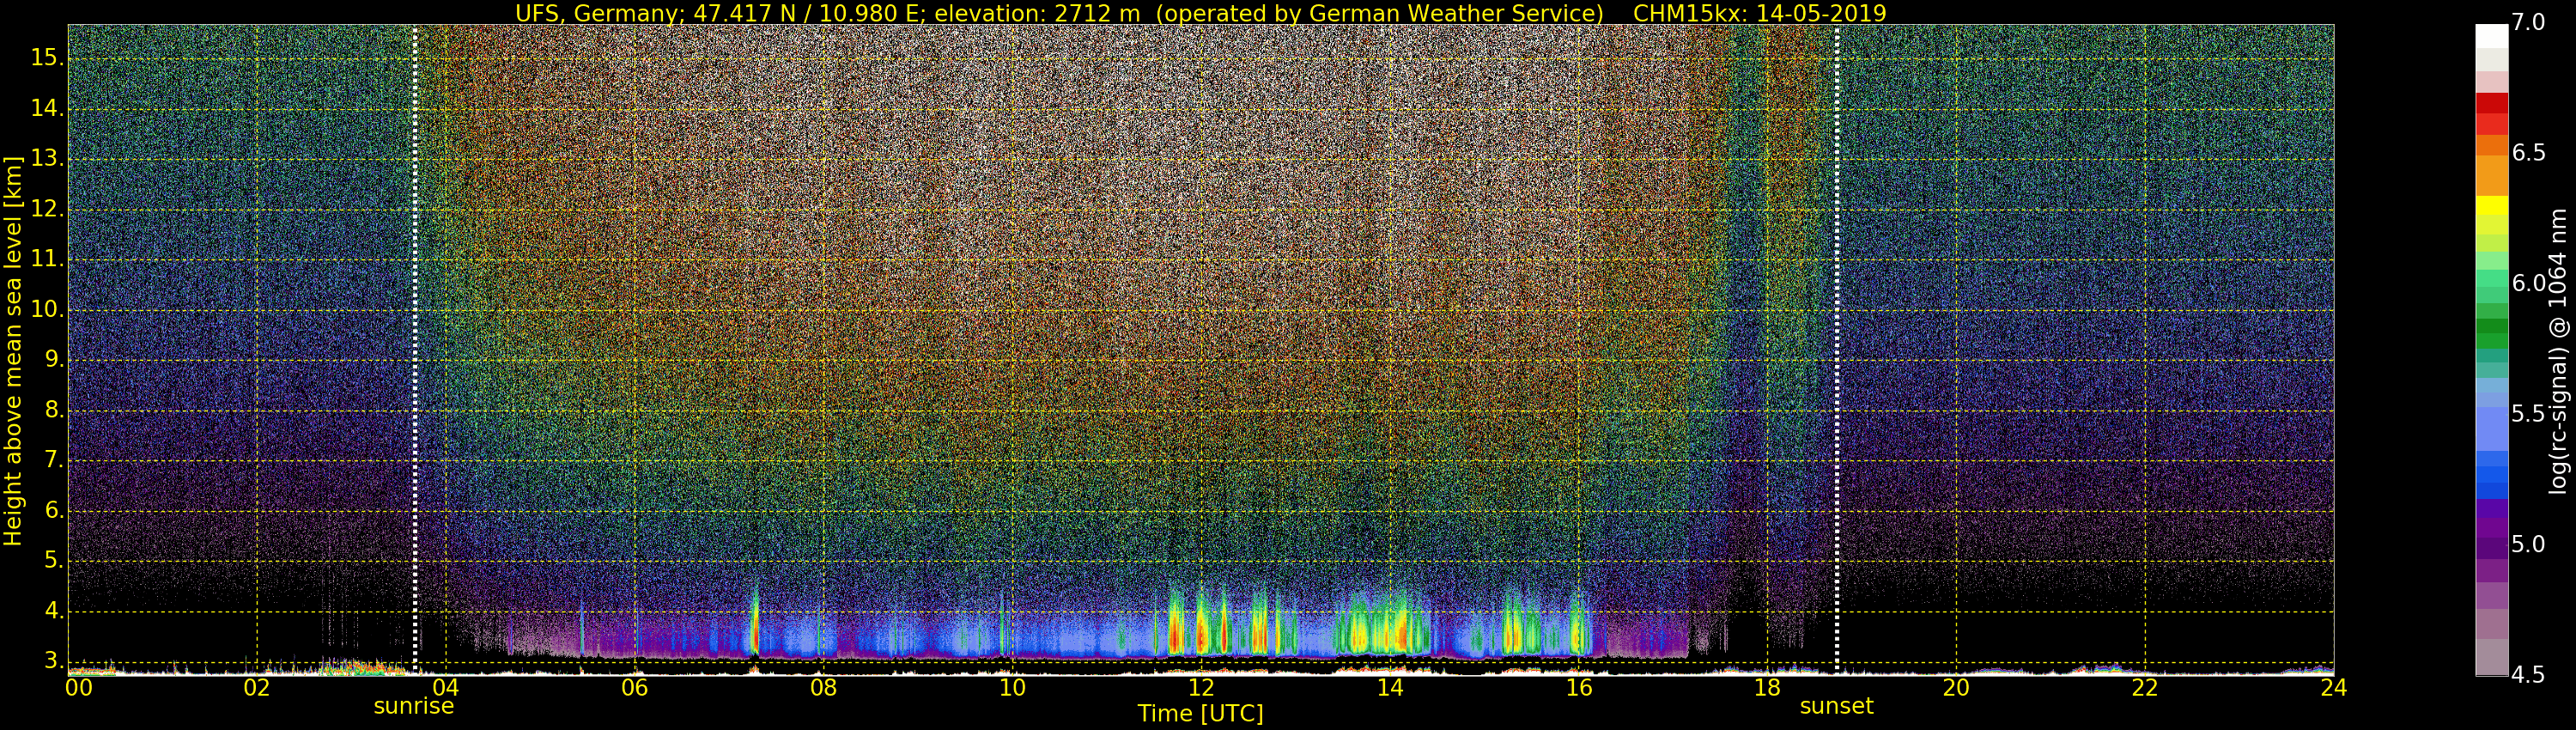Click the dark purple swatch near 5.0
2576x730 pixels.
pyautogui.click(x=2491, y=548)
